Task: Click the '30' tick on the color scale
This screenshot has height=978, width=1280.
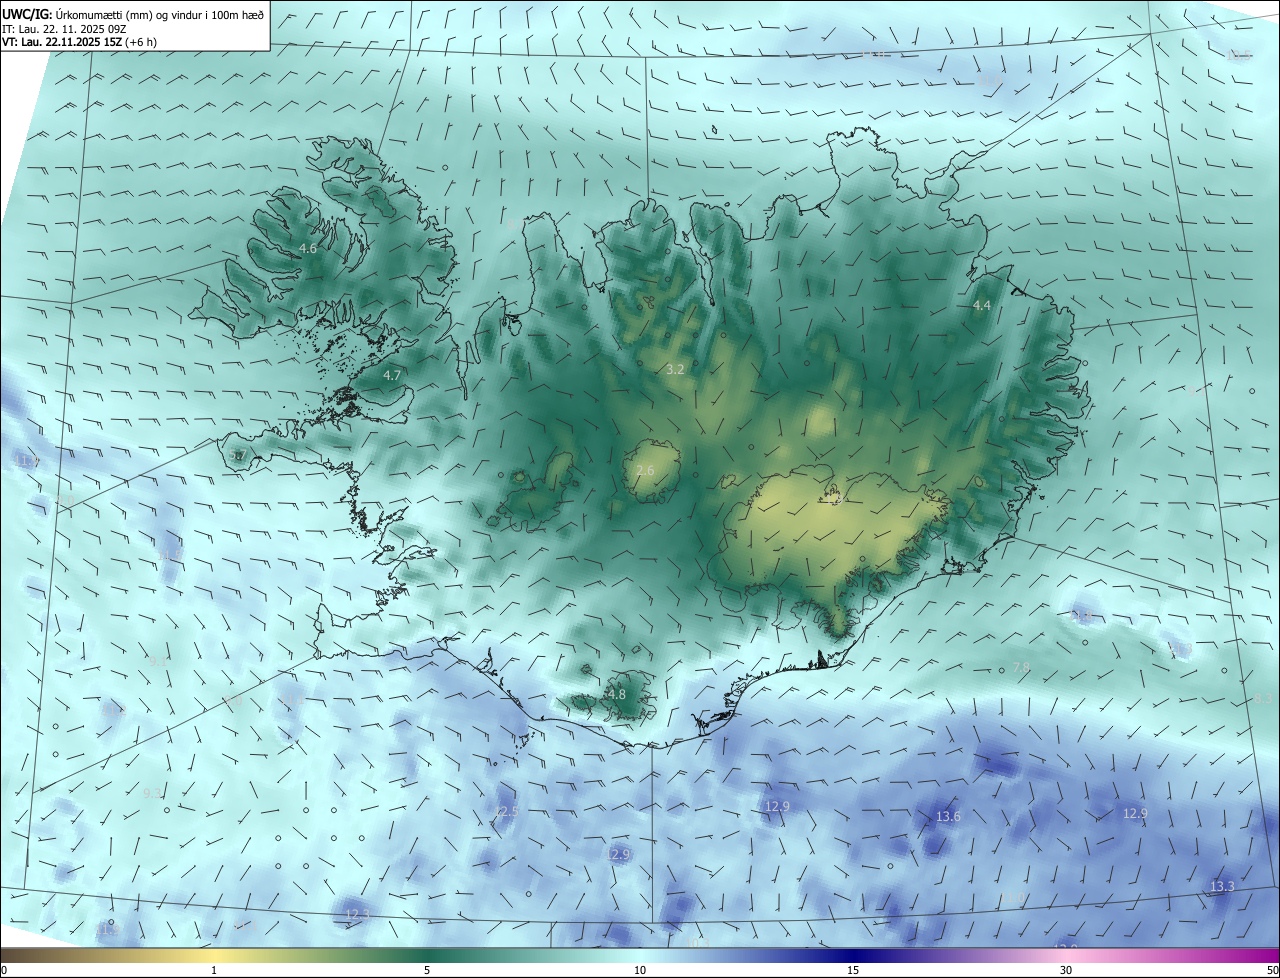Action: 1066,970
